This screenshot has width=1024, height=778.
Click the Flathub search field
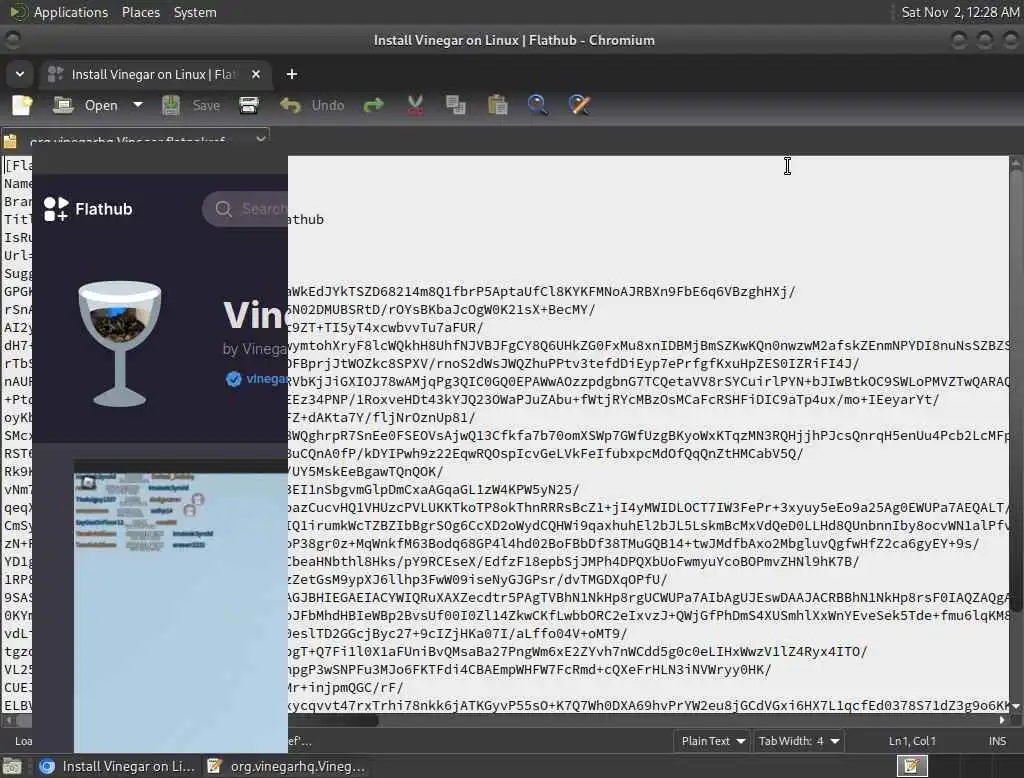(246, 209)
